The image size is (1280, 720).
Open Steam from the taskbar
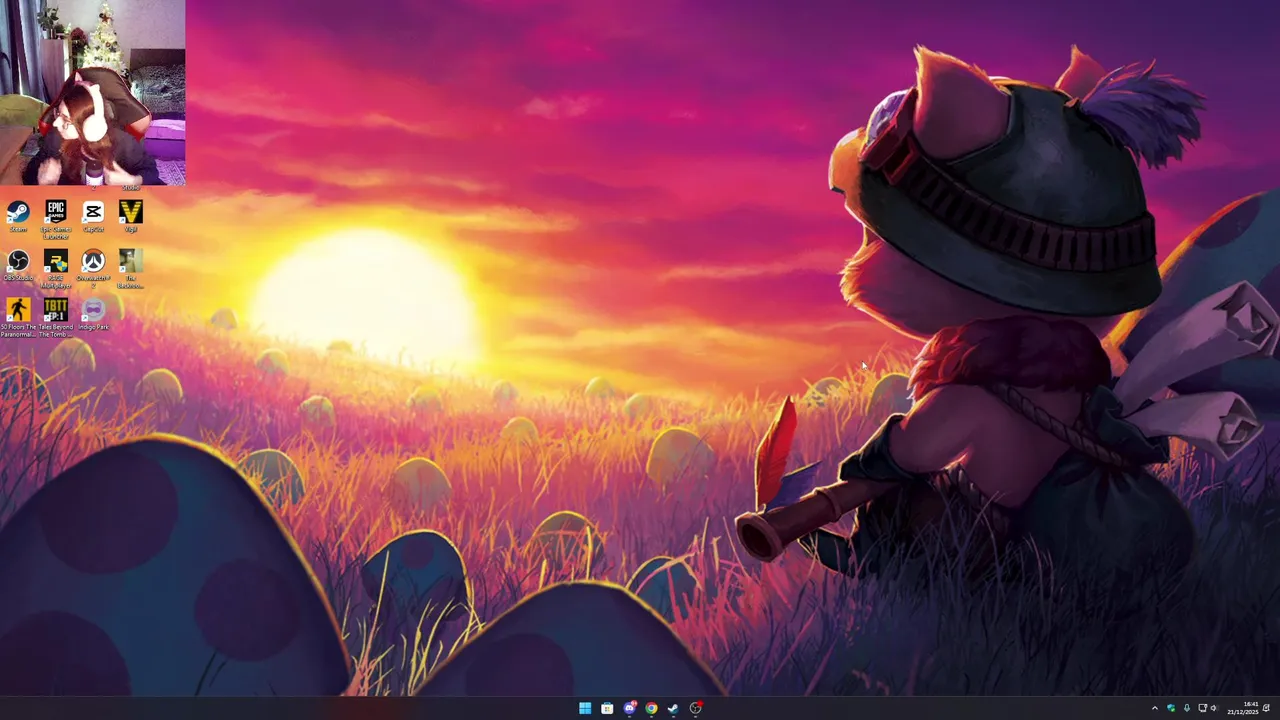coord(673,708)
